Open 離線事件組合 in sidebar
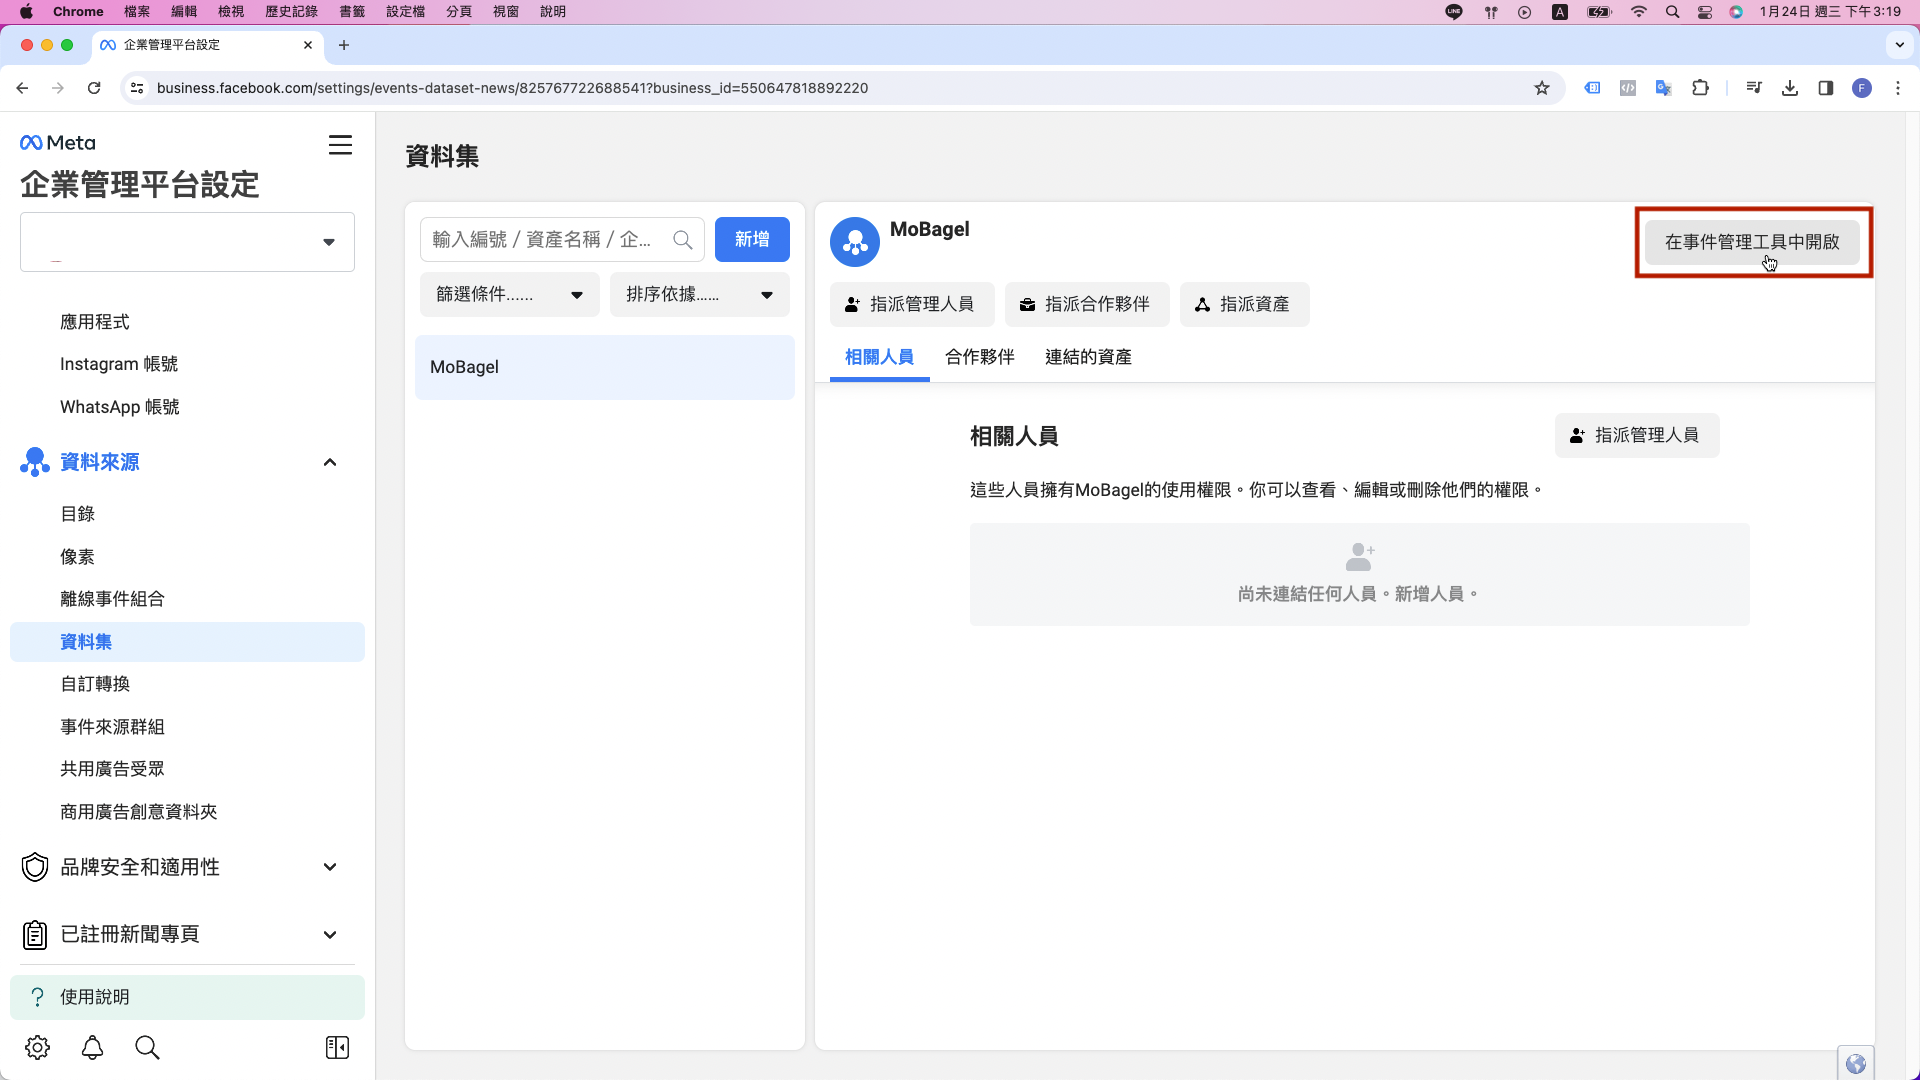1920x1080 pixels. tap(112, 599)
